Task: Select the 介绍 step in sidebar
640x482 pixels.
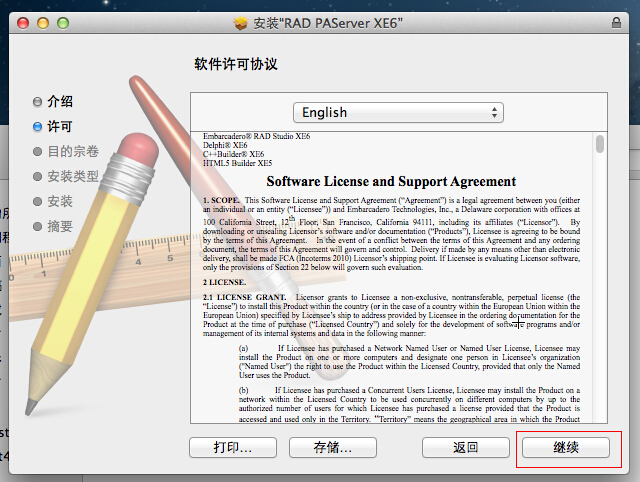Action: click(53, 101)
